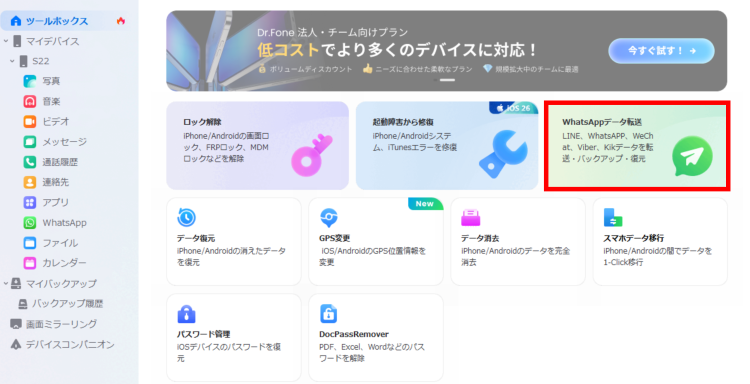Open the WhatsAppデータ転送 card
The height and width of the screenshot is (384, 750).
tap(637, 145)
